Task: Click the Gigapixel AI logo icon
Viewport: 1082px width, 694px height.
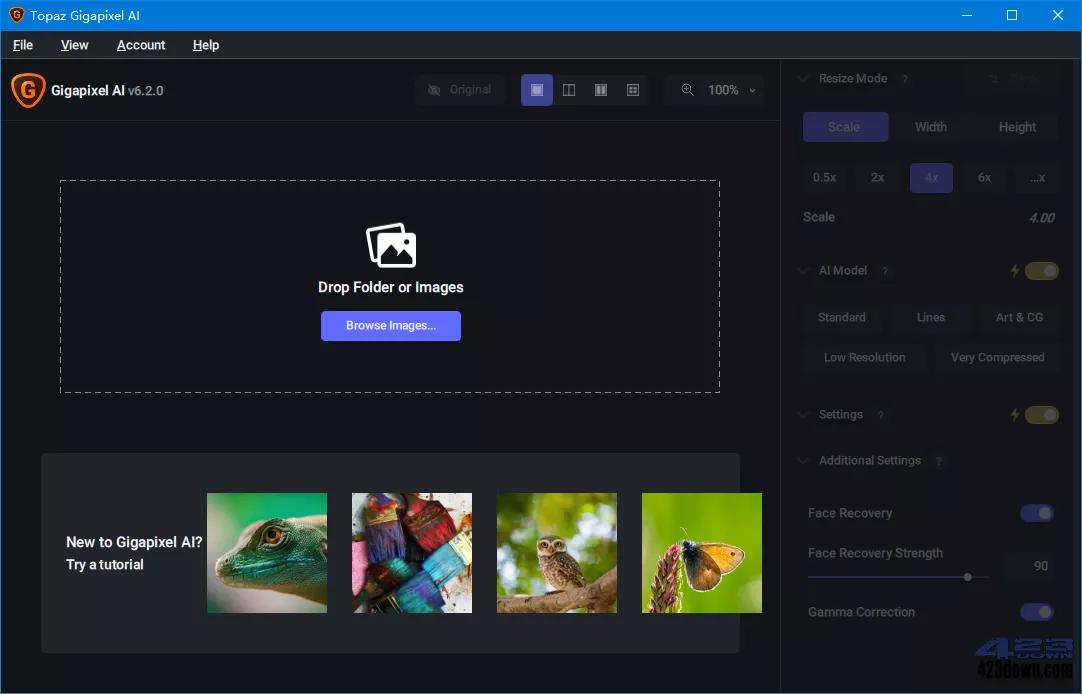Action: (x=27, y=90)
